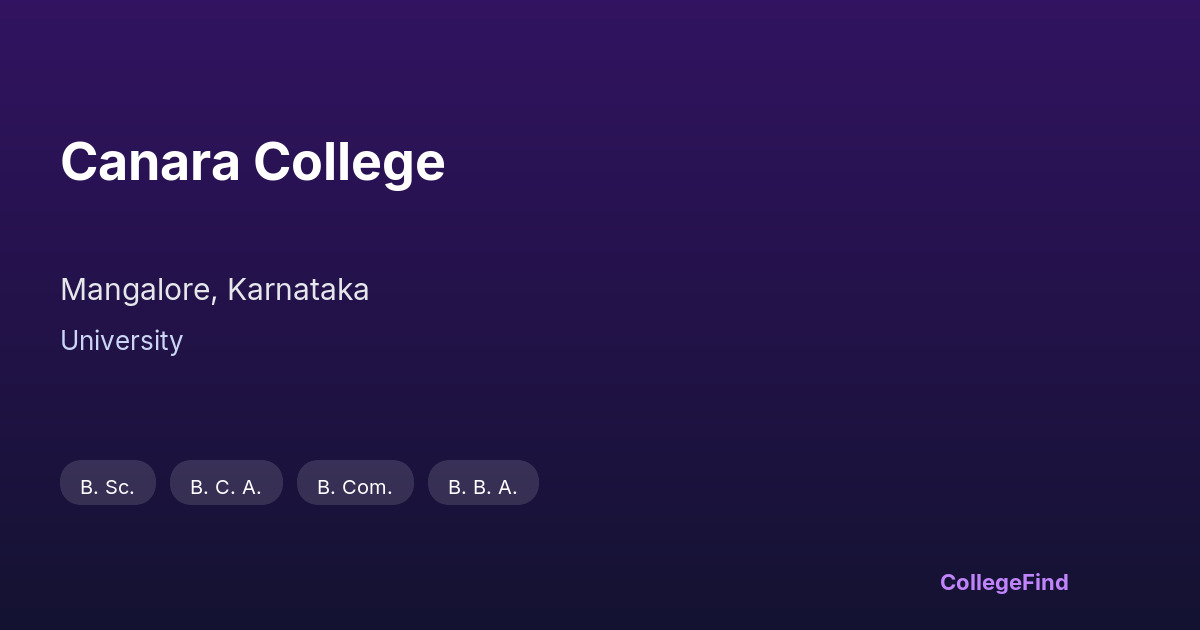
Task: Choose the B. C. A. course pill
Action: tap(226, 487)
